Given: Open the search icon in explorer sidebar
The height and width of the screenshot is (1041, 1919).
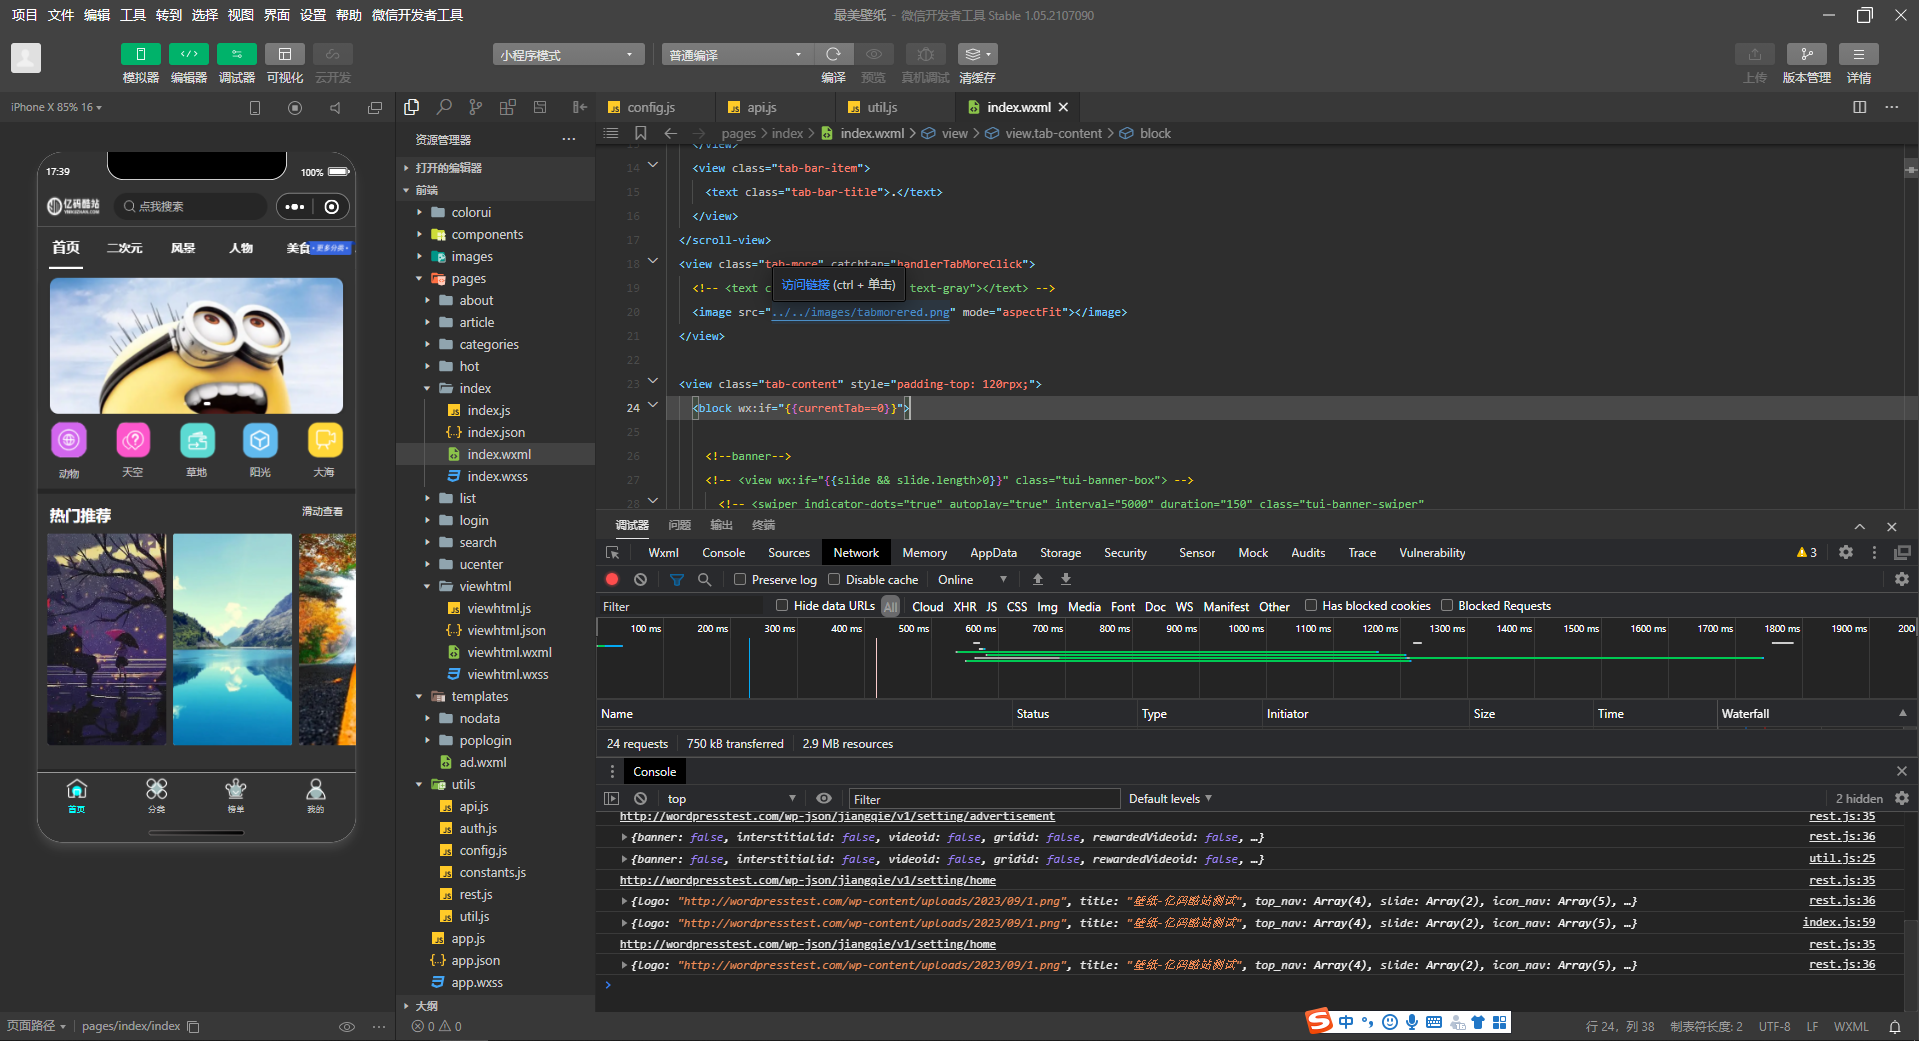Looking at the screenshot, I should [x=444, y=107].
